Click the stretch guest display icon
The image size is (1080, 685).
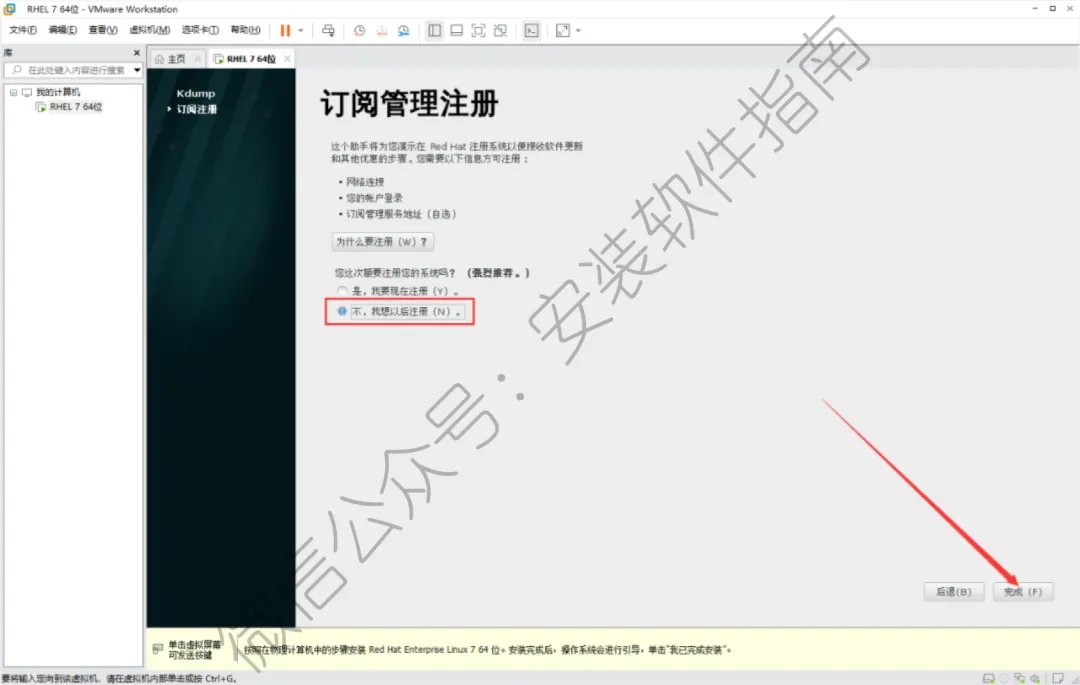[563, 30]
